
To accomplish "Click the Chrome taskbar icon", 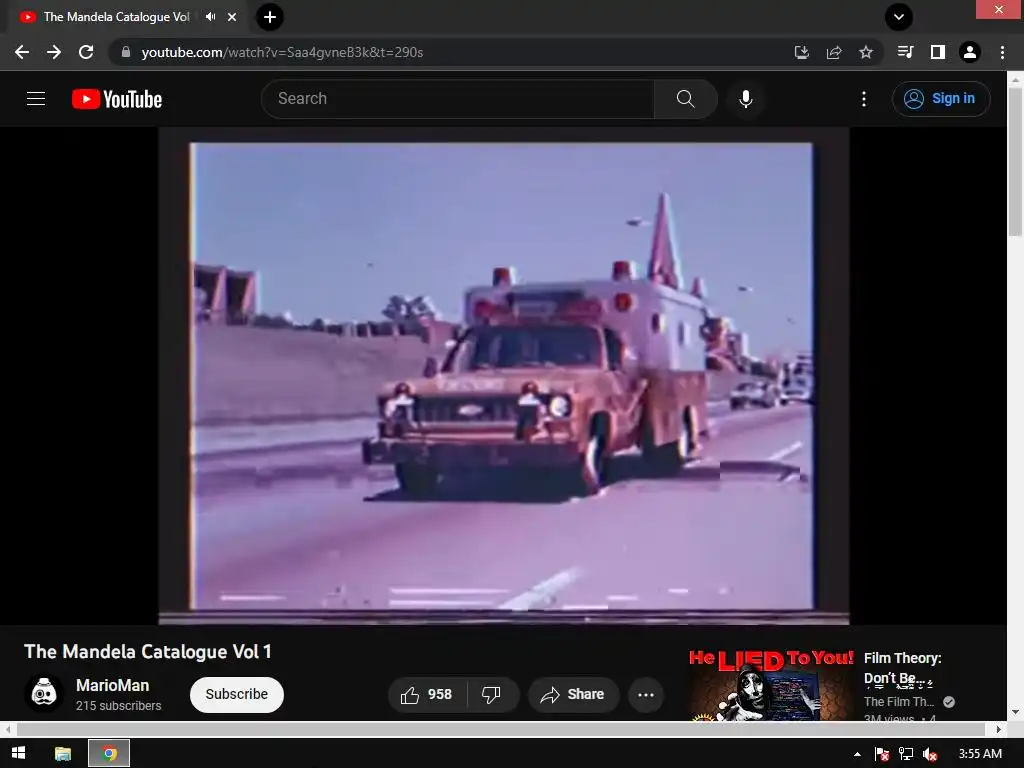I will point(109,754).
